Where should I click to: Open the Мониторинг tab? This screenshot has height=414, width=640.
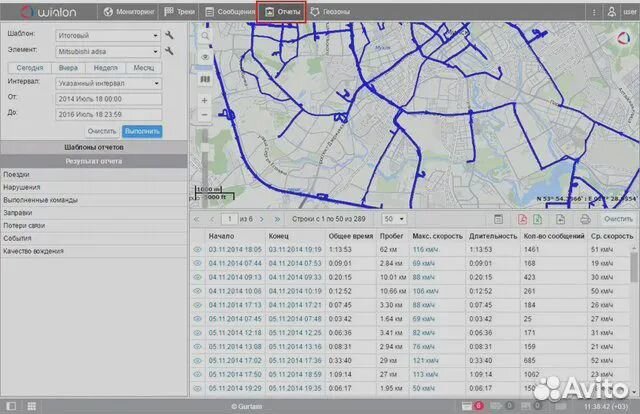(x=129, y=12)
